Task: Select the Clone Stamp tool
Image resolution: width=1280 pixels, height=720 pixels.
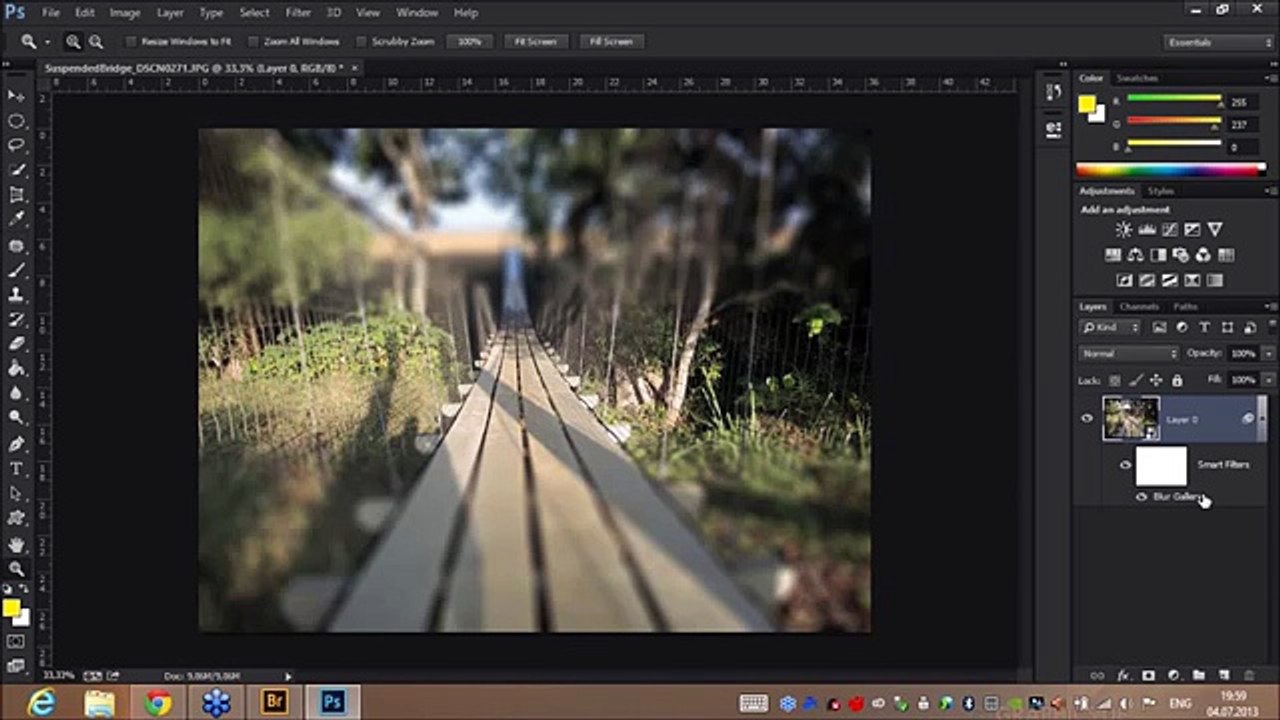Action: click(x=16, y=295)
